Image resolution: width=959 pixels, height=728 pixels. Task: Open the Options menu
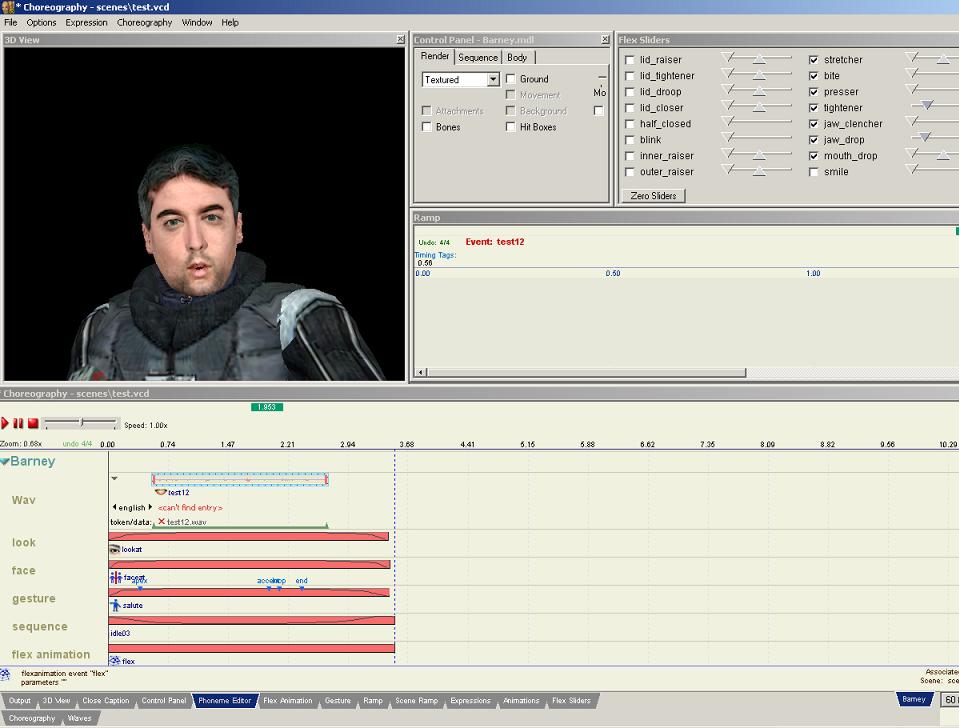tap(41, 23)
